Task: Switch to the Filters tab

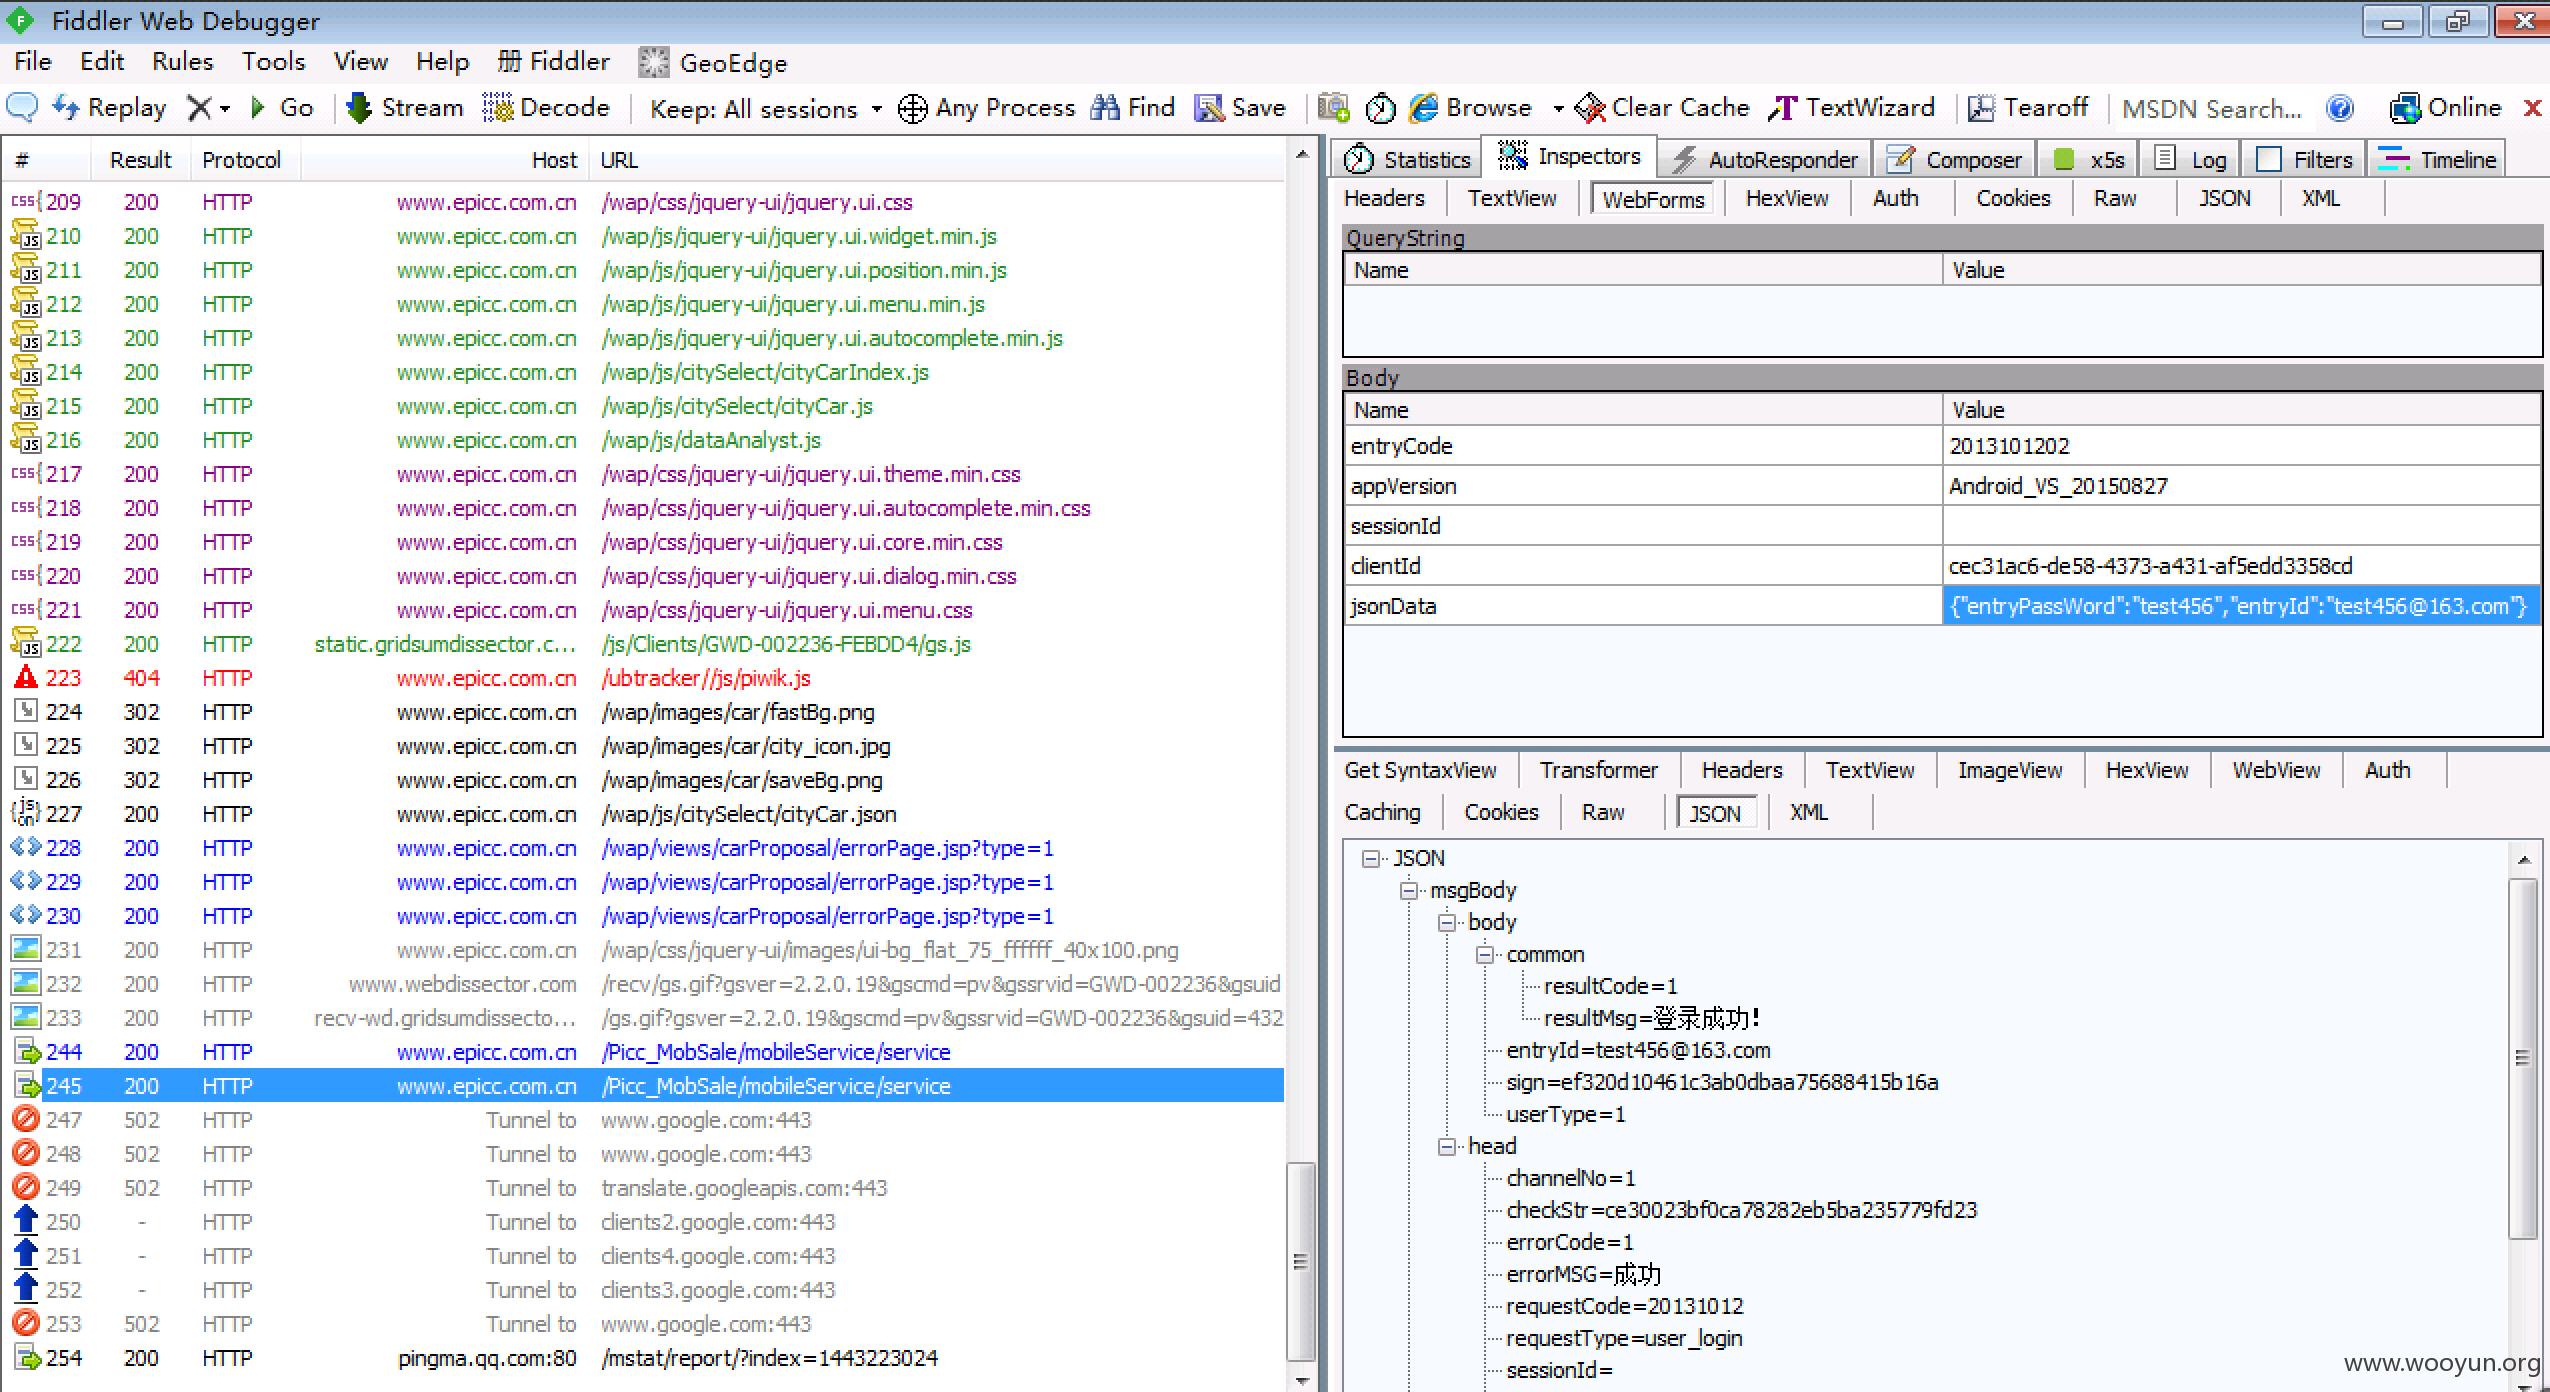Action: pos(2304,160)
